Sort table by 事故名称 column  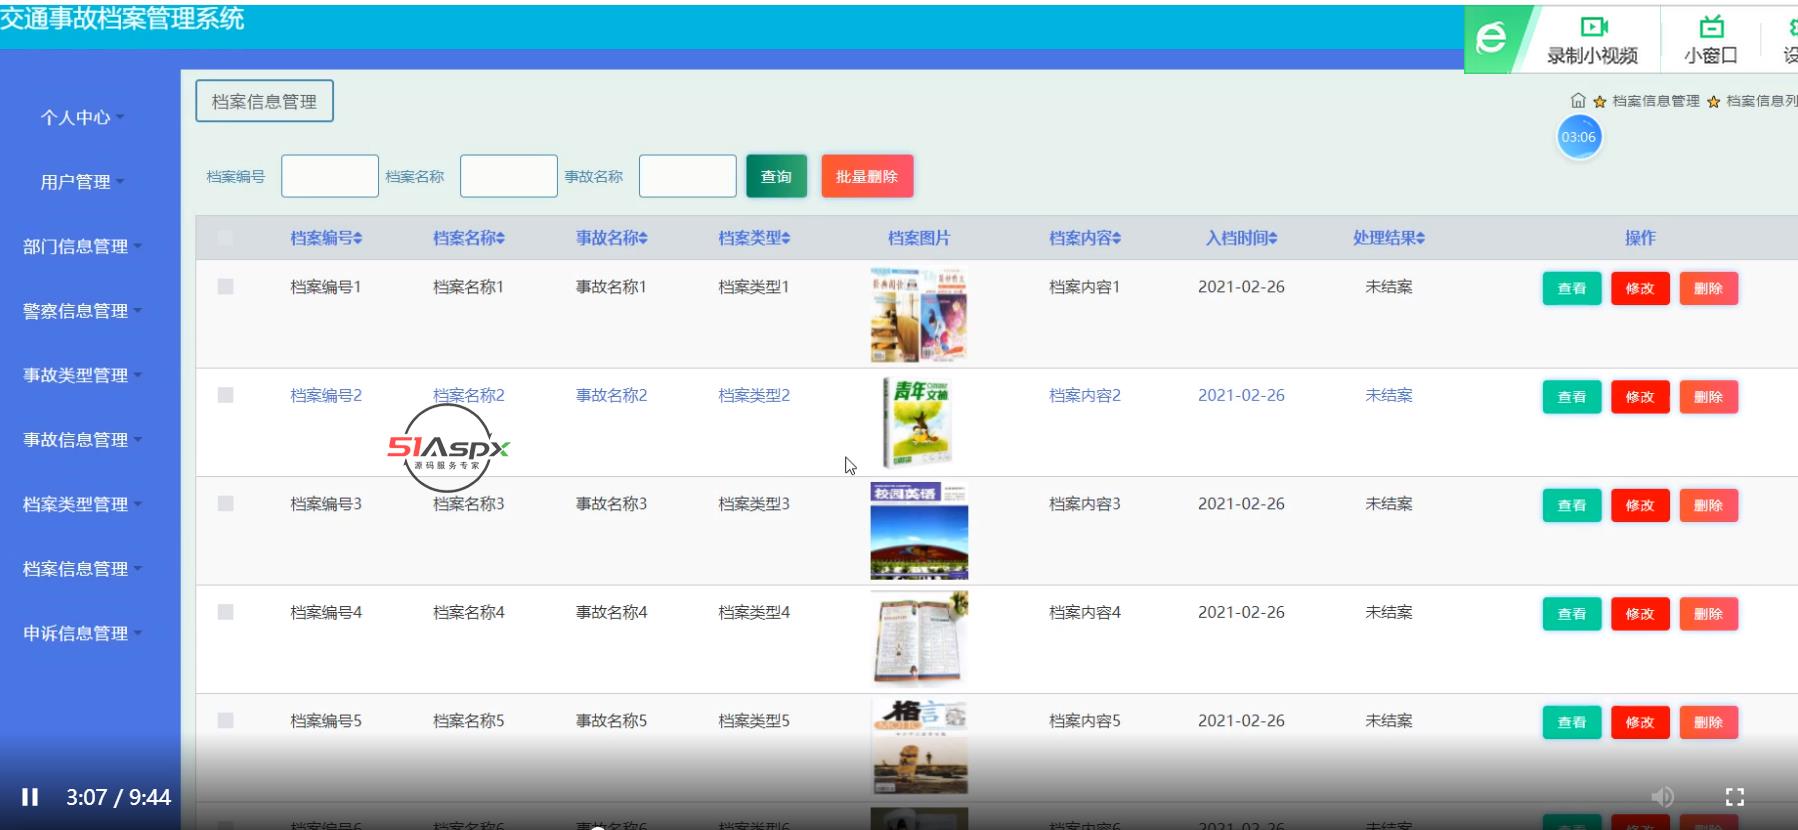point(612,238)
